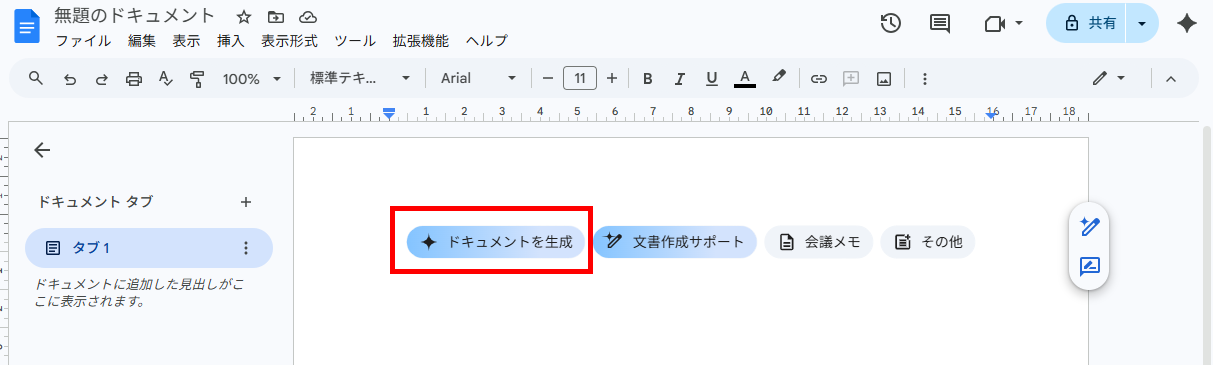The width and height of the screenshot is (1213, 365).
Task: Open the 挿入 menu
Action: pos(231,41)
